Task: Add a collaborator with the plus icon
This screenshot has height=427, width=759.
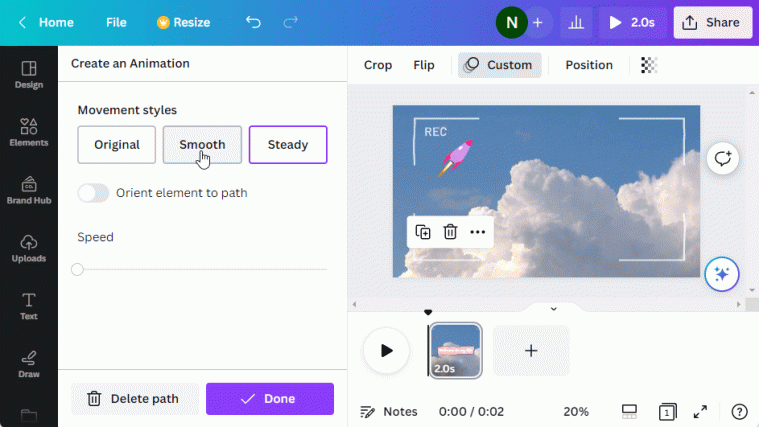Action: click(x=538, y=22)
